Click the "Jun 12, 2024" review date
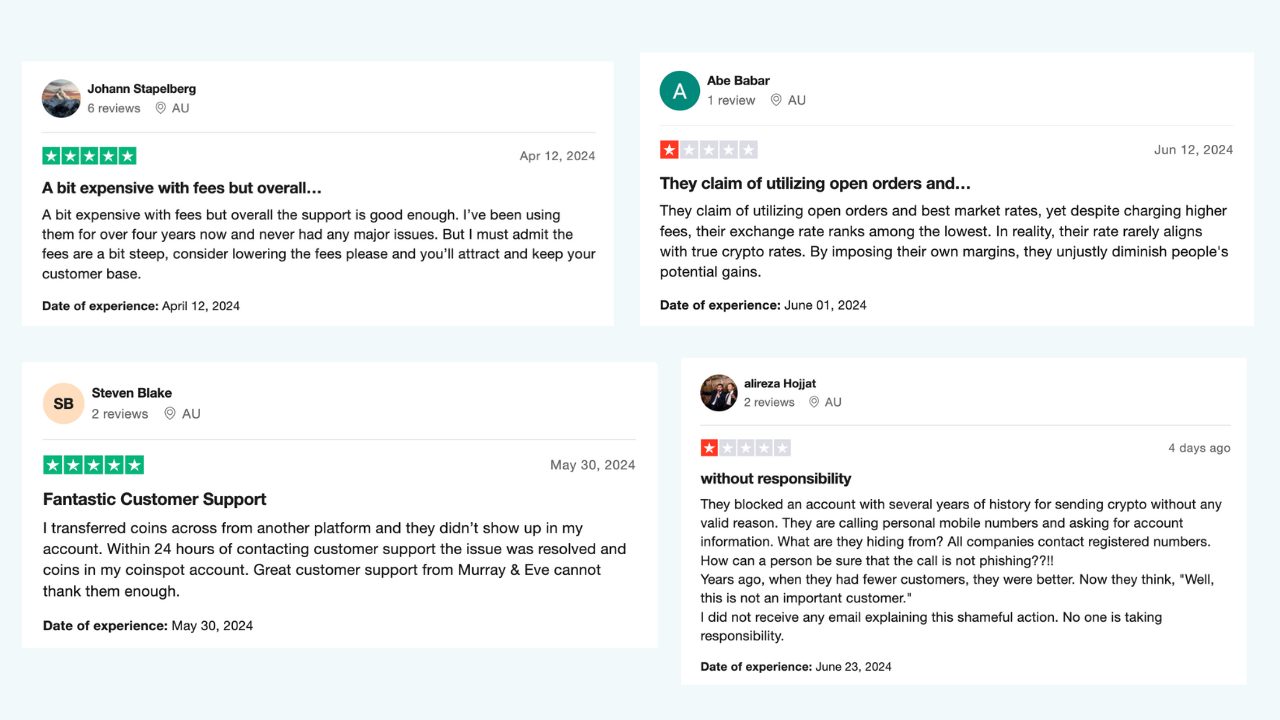This screenshot has height=720, width=1280. 1193,150
